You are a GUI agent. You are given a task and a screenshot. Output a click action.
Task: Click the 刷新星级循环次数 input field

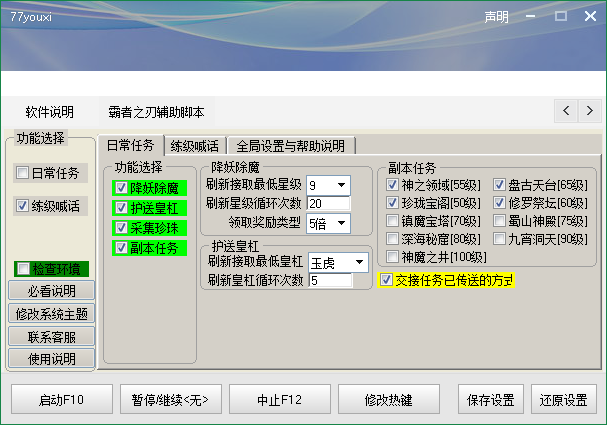point(328,204)
